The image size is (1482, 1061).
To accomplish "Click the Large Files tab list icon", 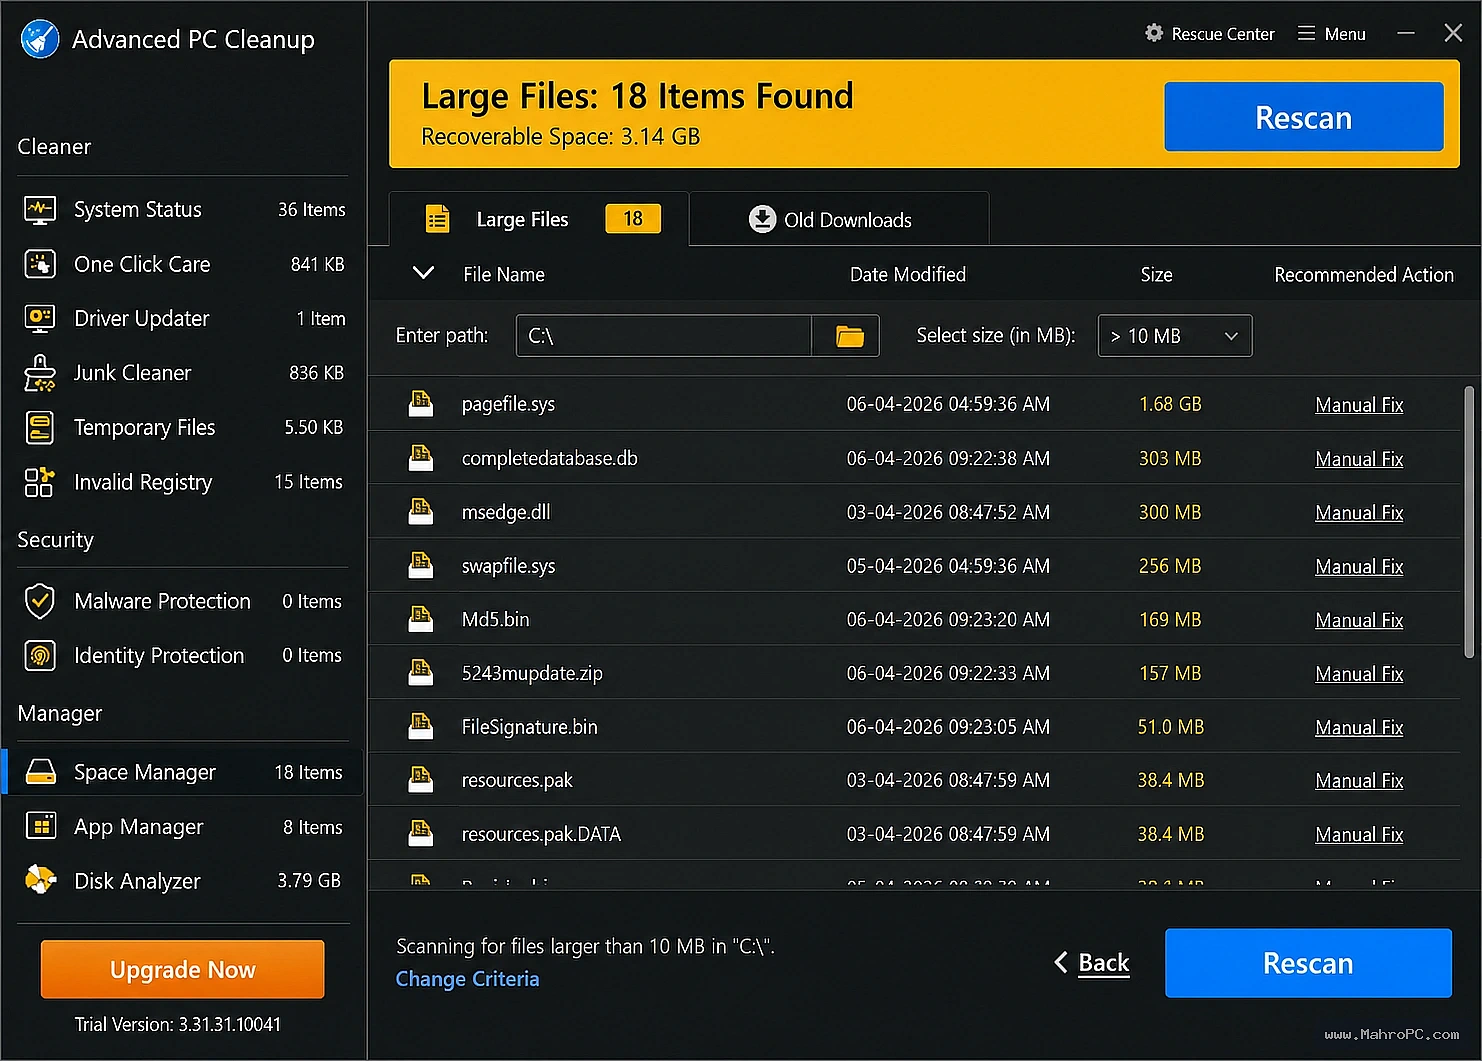I will click(x=438, y=219).
